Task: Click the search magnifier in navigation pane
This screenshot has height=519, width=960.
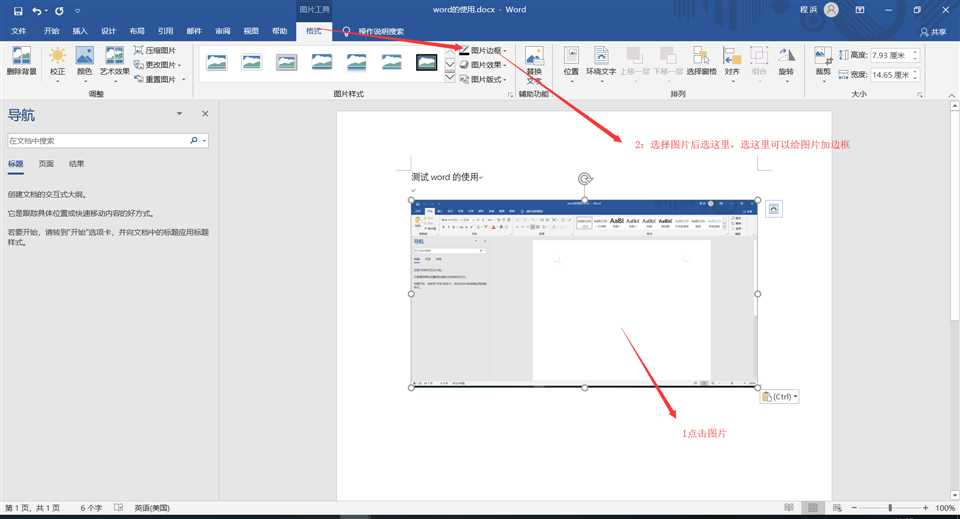Action: [x=194, y=141]
